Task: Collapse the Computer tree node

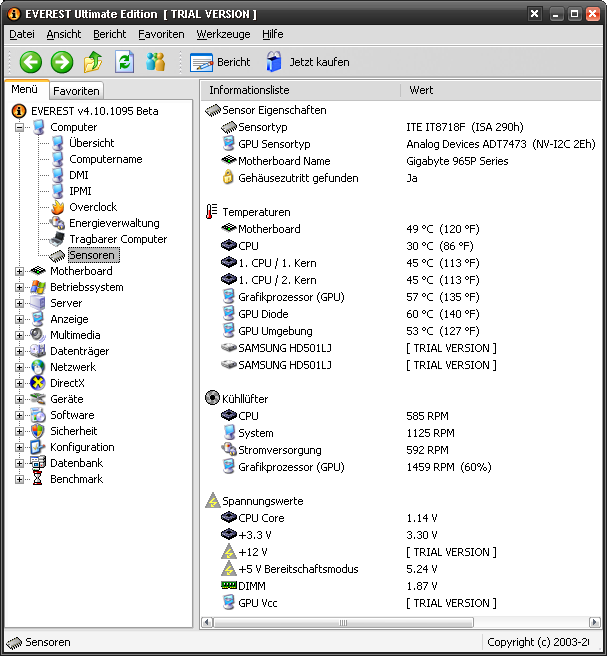Action: pos(19,127)
